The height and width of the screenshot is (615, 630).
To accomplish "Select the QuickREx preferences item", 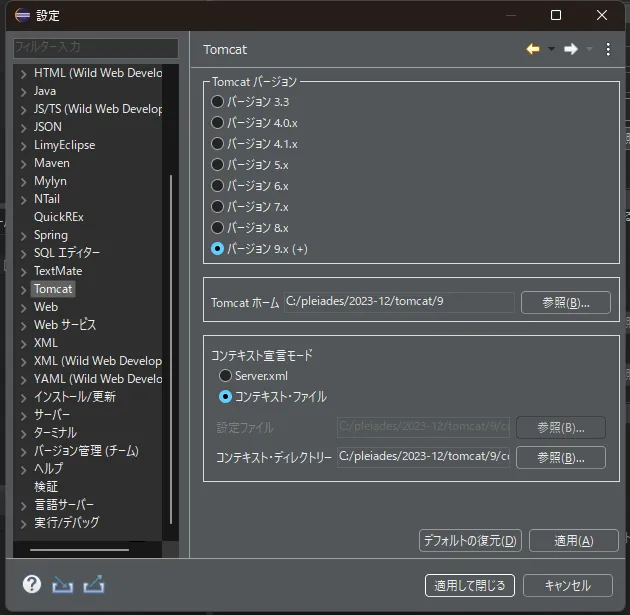I will pyautogui.click(x=59, y=217).
